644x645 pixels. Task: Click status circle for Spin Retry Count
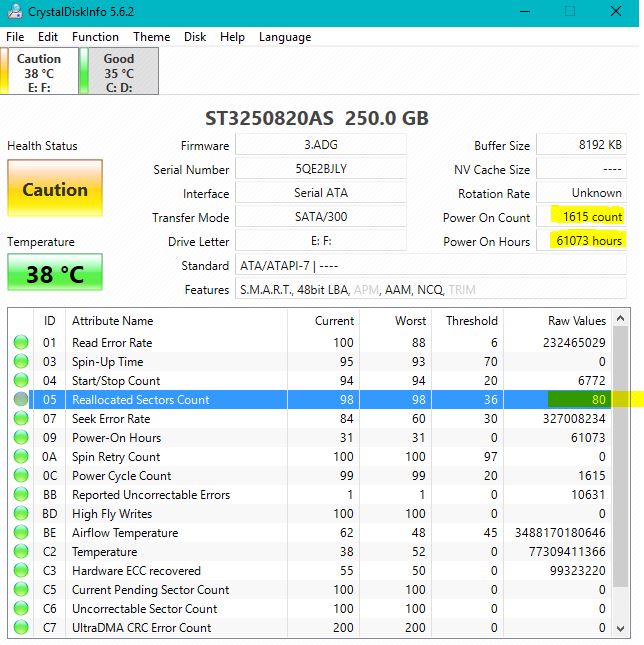click(x=21, y=456)
